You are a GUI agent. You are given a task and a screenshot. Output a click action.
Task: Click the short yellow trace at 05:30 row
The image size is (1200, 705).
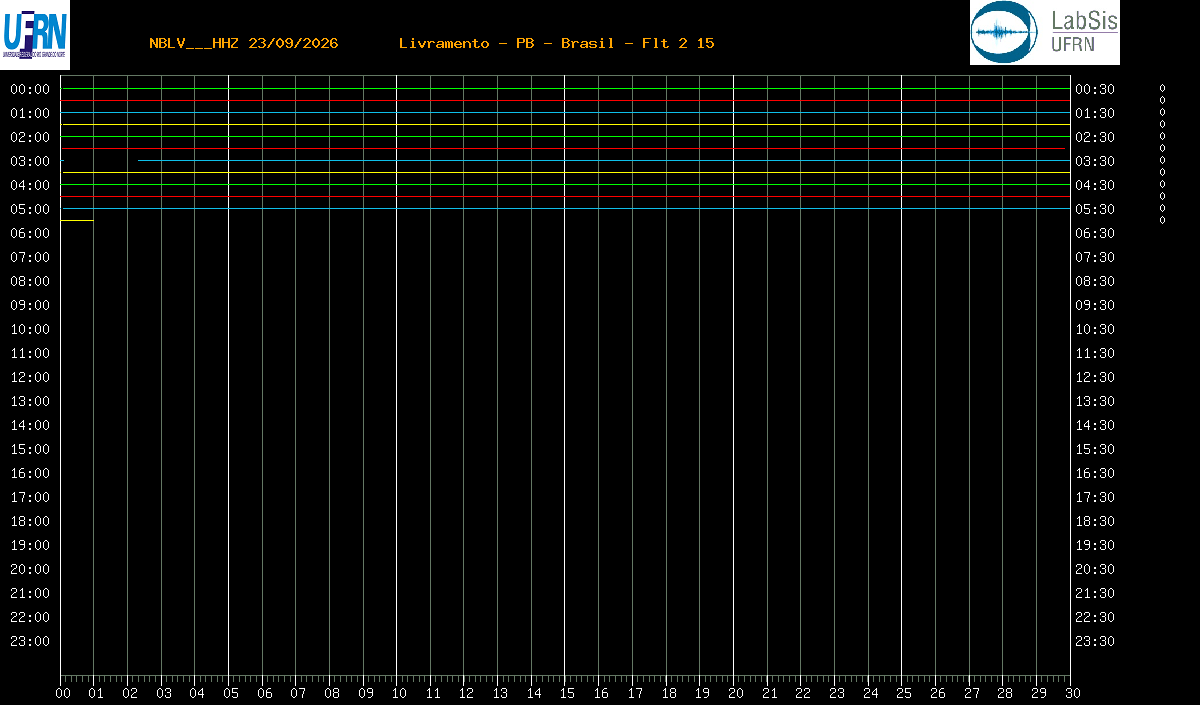coord(77,220)
